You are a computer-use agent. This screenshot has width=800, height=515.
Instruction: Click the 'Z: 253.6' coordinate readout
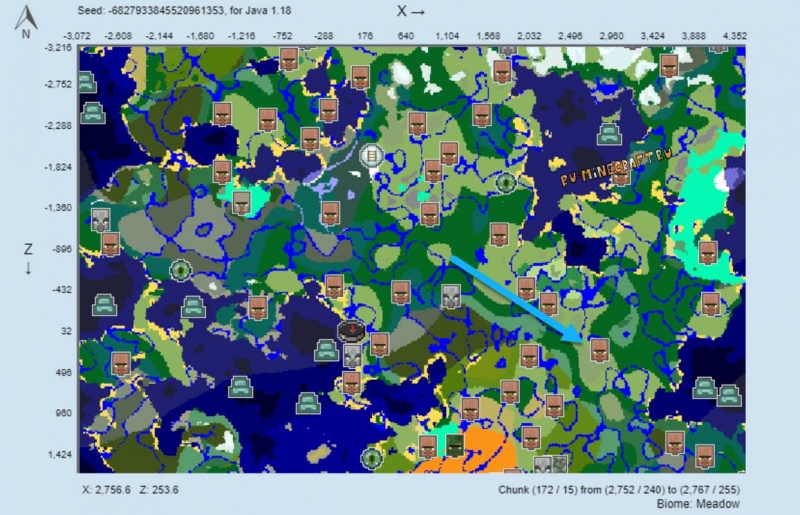[159, 490]
